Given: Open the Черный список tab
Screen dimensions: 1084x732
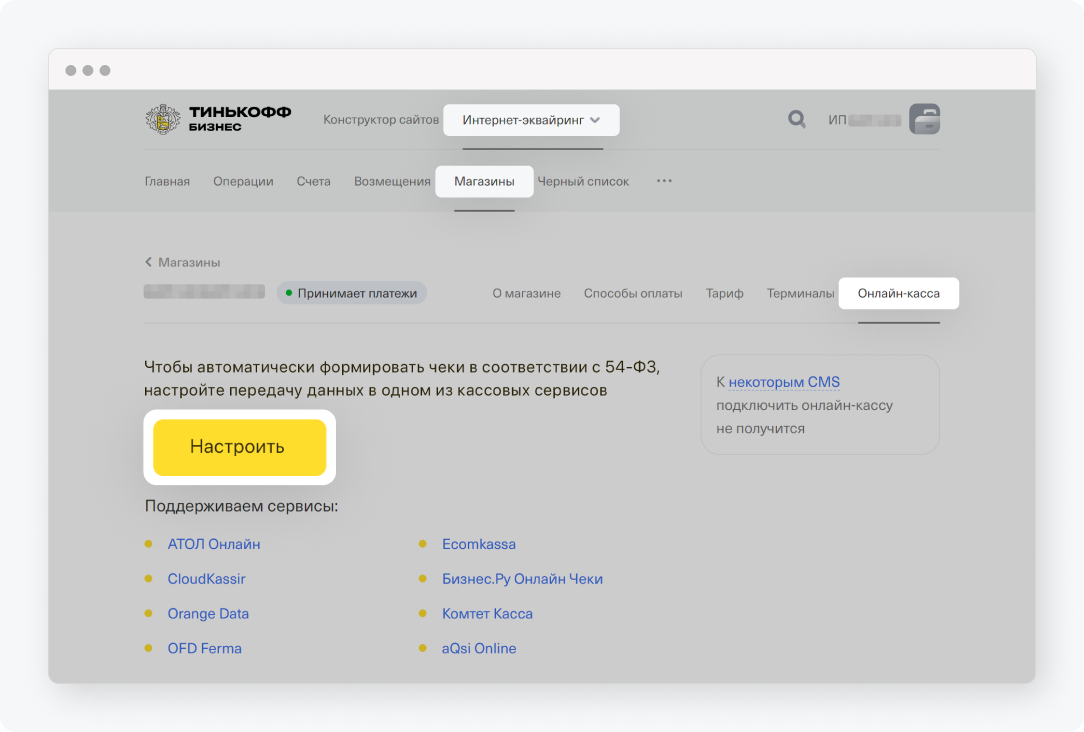Looking at the screenshot, I should pyautogui.click(x=583, y=181).
